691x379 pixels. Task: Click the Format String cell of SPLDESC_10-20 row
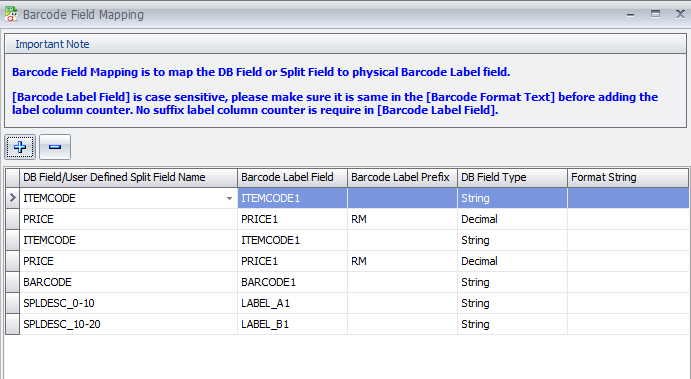point(628,324)
